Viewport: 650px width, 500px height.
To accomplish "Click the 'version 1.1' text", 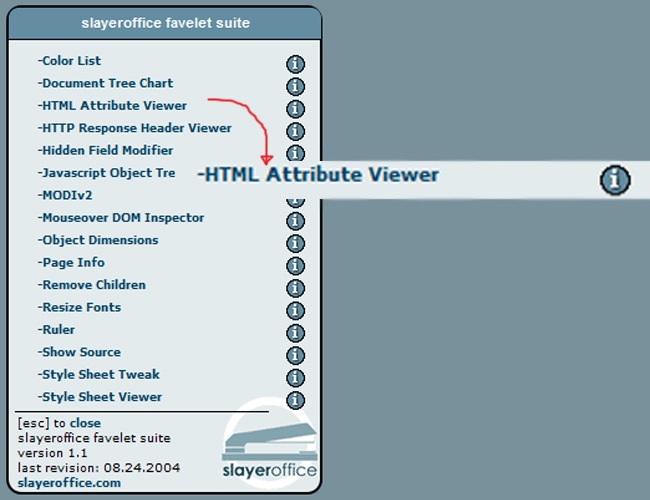I will point(53,453).
